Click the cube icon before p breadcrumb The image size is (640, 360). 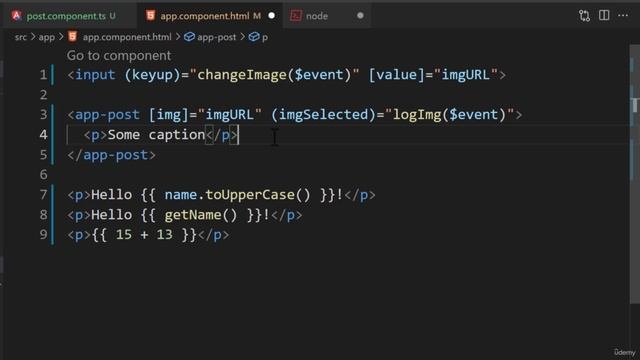tap(254, 37)
